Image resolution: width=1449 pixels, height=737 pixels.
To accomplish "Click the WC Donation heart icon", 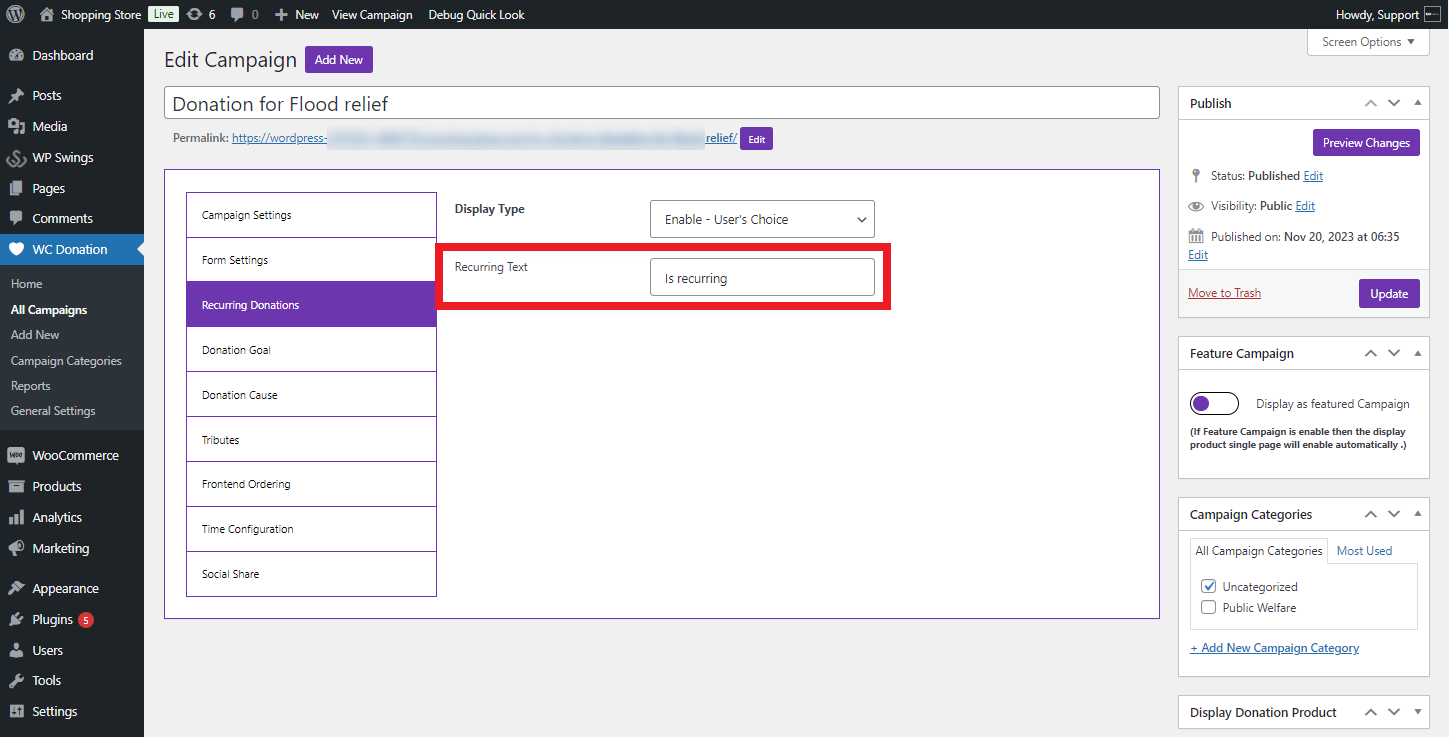I will [16, 250].
